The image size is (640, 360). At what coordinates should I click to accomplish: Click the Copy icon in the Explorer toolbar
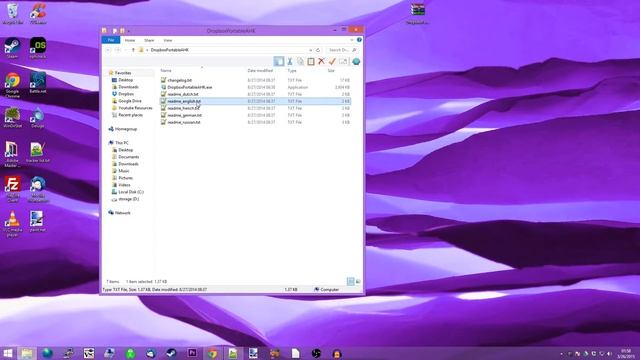(300, 62)
